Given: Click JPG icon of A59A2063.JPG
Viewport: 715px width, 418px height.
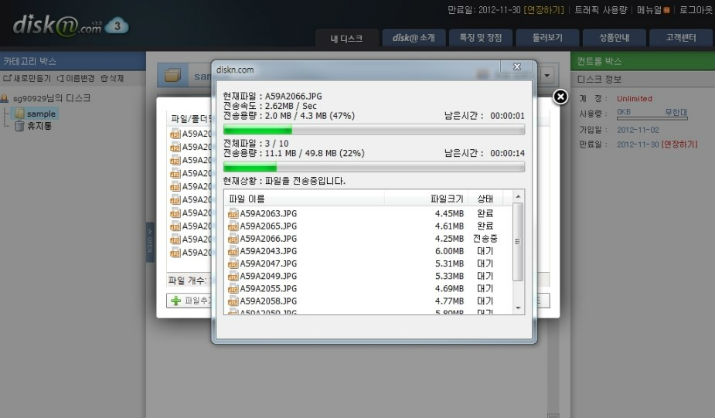Looking at the screenshot, I should tap(233, 213).
